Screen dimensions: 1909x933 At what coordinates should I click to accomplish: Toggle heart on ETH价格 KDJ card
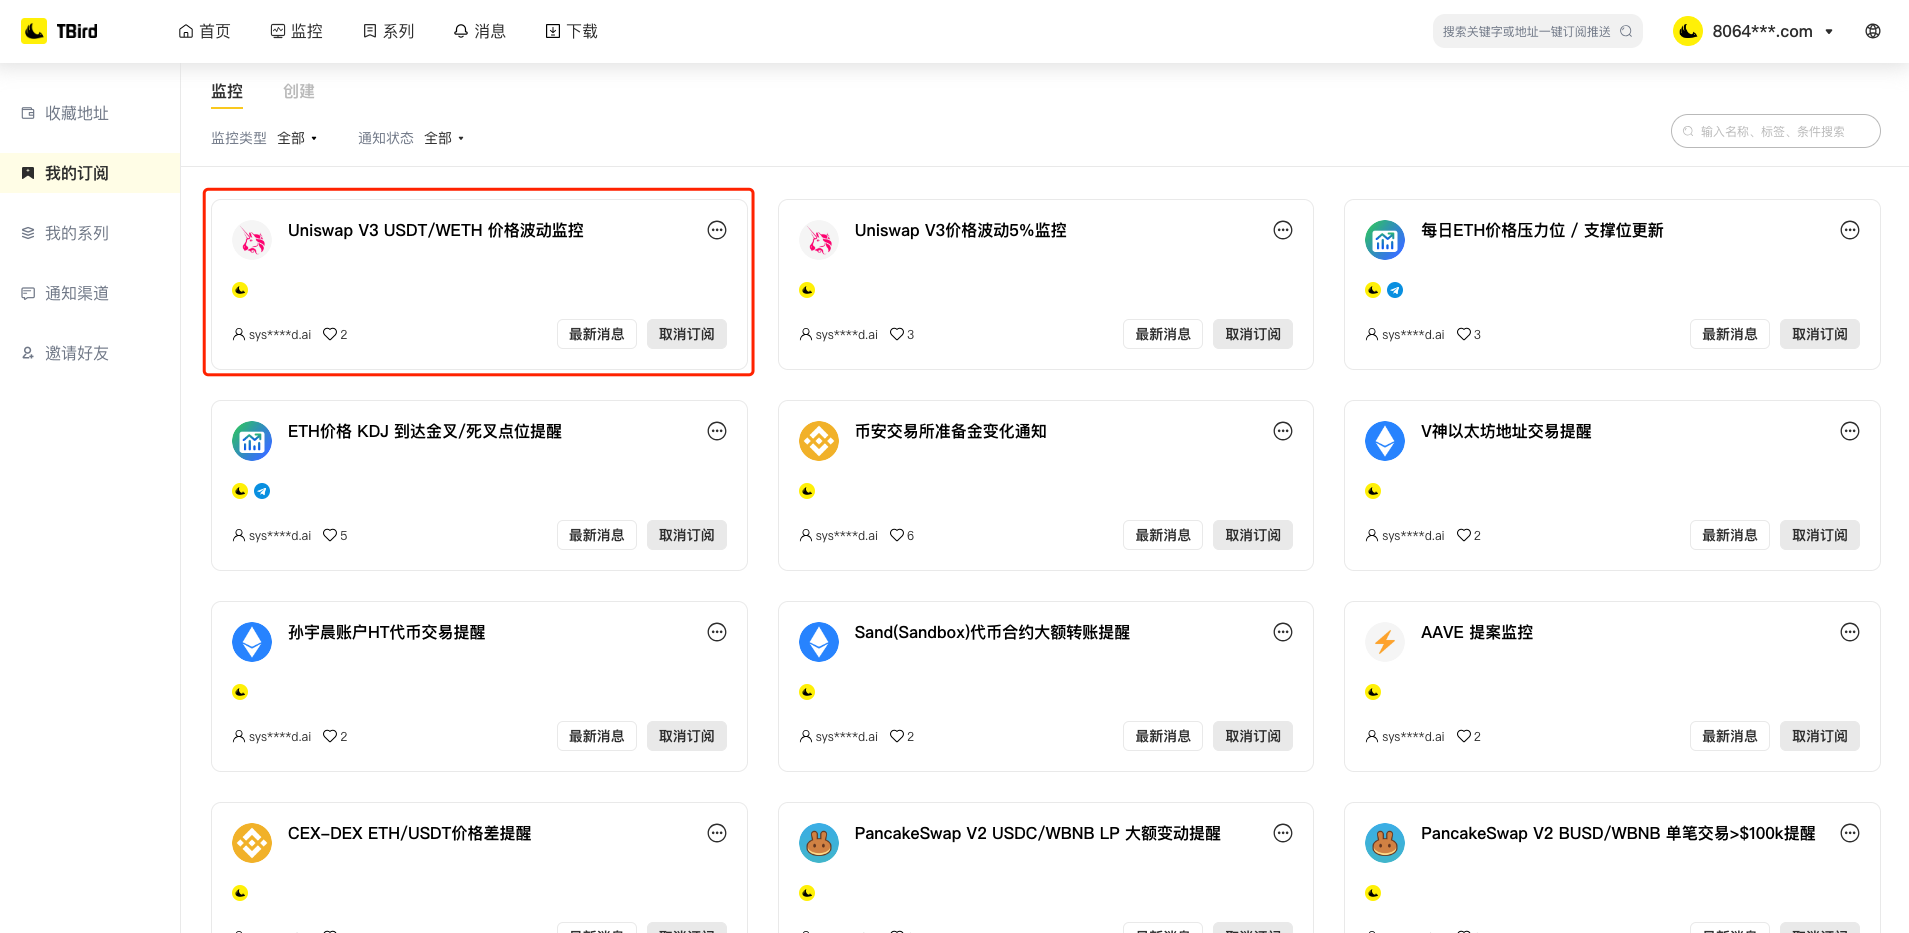330,535
